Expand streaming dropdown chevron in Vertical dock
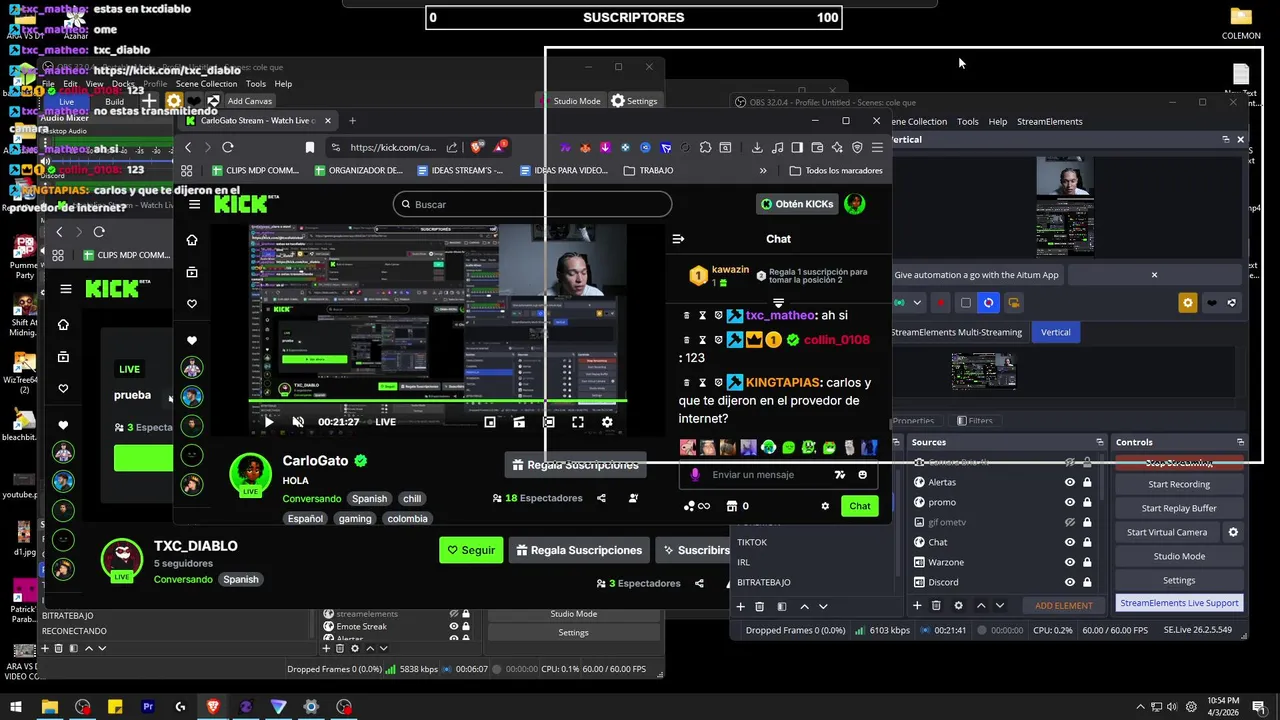1280x720 pixels. point(917,303)
